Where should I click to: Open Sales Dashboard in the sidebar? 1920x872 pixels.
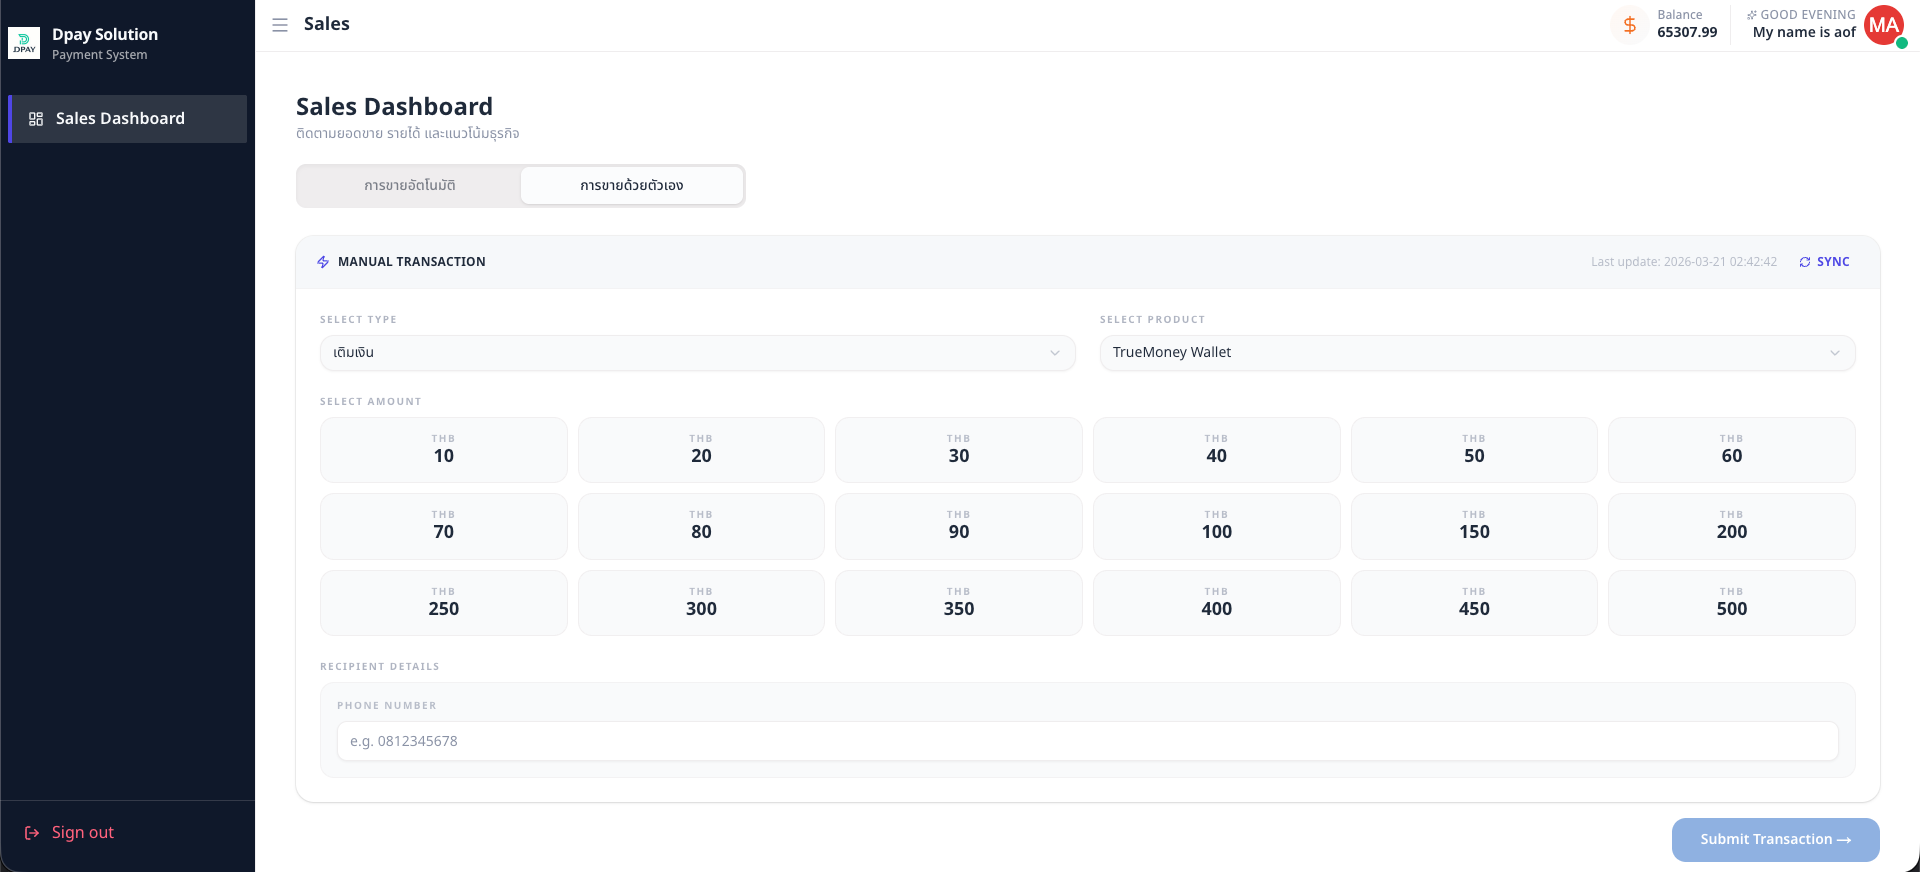[x=128, y=119]
